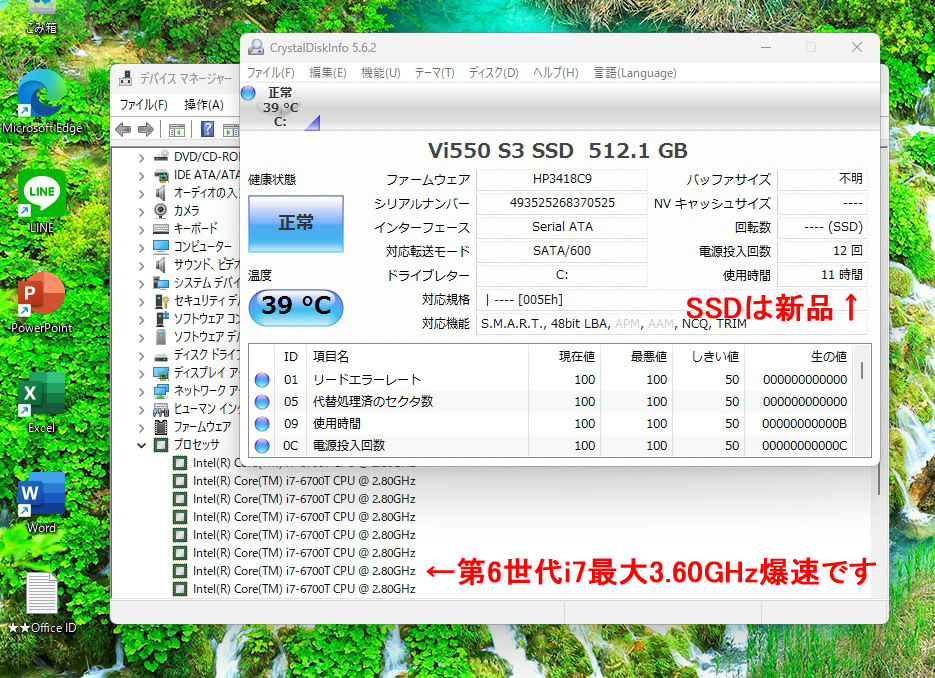This screenshot has height=678, width=935.
Task: Click the プロセッサ category icon
Action: (x=161, y=445)
